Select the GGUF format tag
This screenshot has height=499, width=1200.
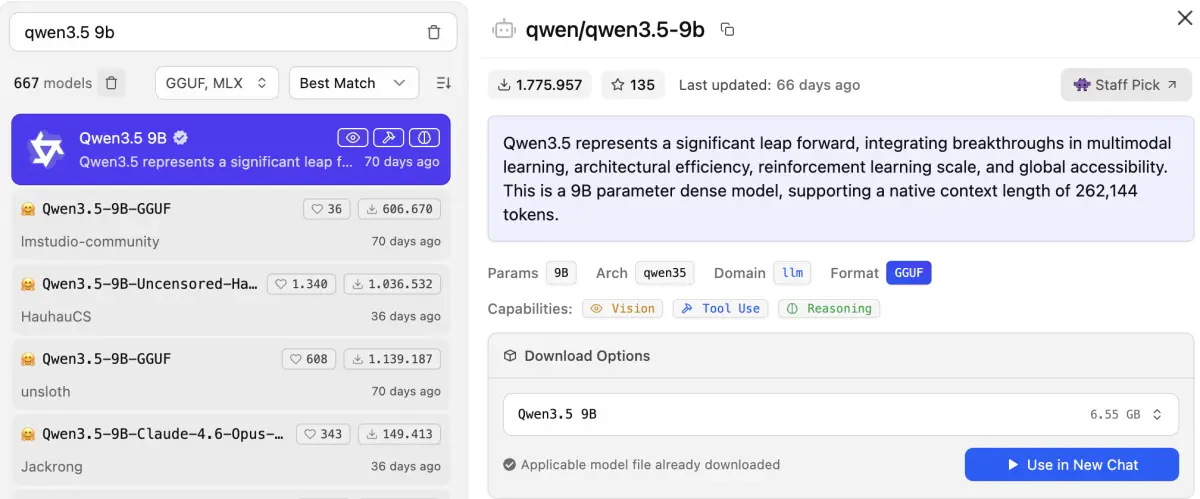coord(909,273)
